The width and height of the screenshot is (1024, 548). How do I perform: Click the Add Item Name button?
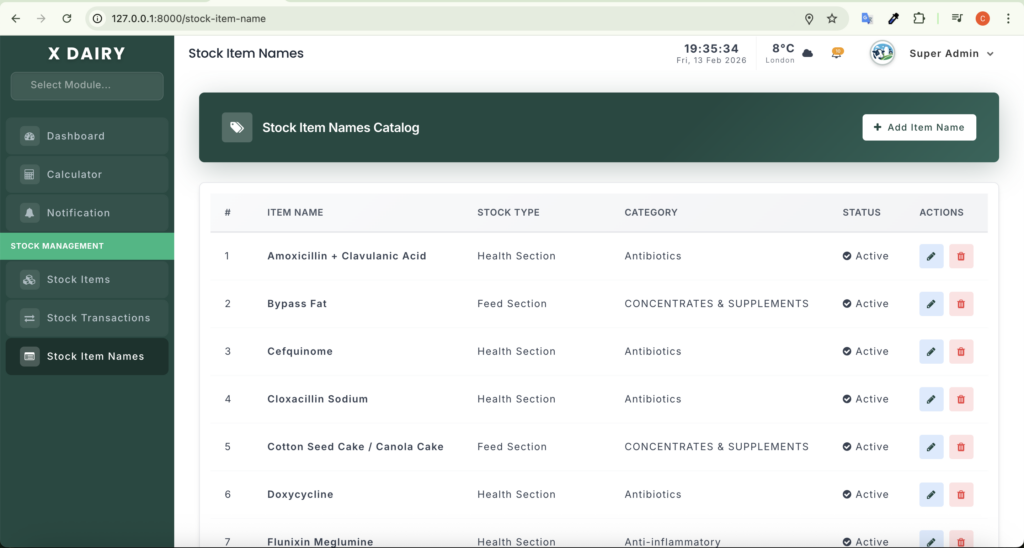point(919,128)
